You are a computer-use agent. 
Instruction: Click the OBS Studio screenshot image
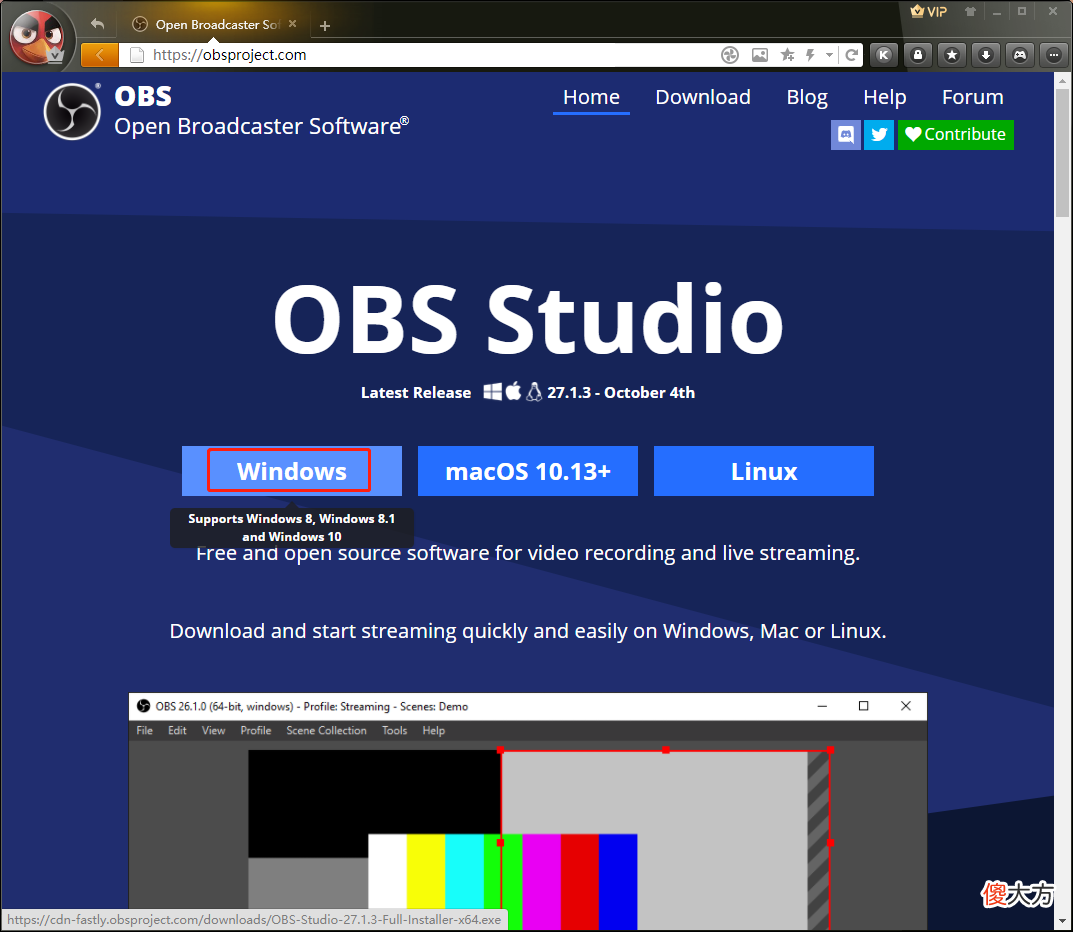click(528, 812)
